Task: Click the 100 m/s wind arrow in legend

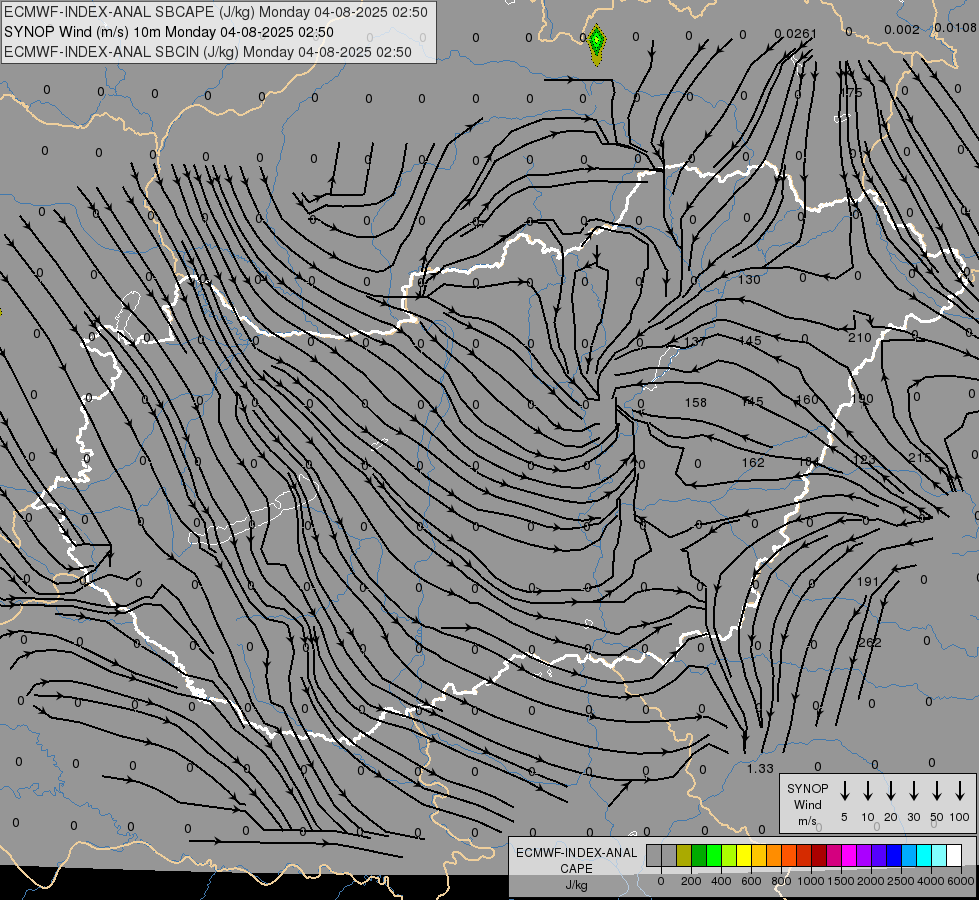Action: (x=960, y=791)
